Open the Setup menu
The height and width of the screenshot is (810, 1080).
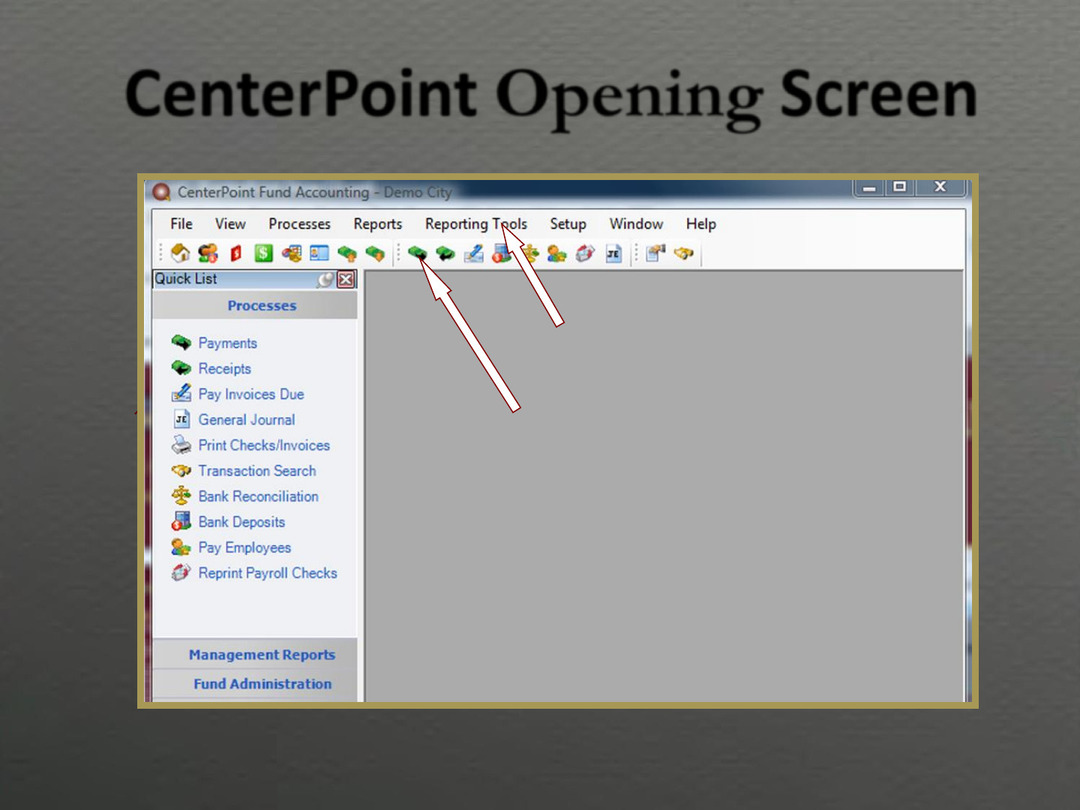coord(568,224)
